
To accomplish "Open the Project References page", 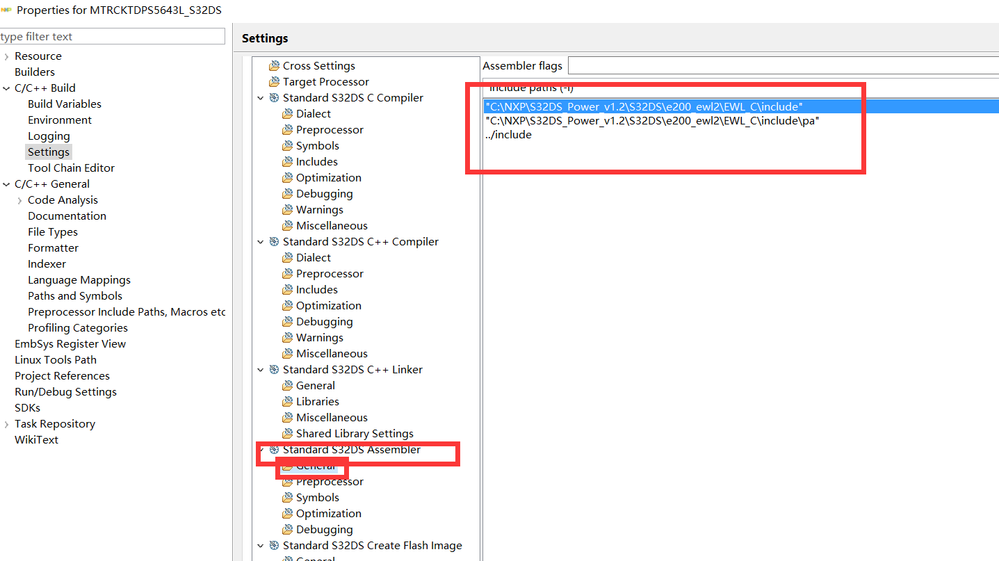I will pyautogui.click(x=62, y=376).
